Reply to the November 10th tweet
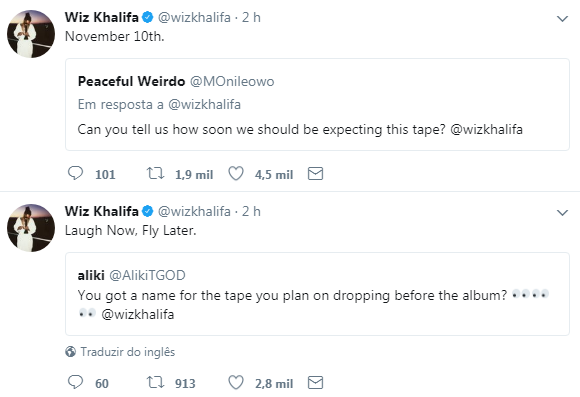Screen dimensions: 580x397 (75, 173)
